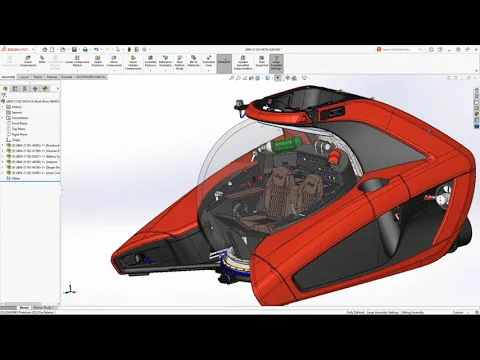The height and width of the screenshot is (360, 480).
Task: Click Assembly Features
Action: [x=150, y=61]
